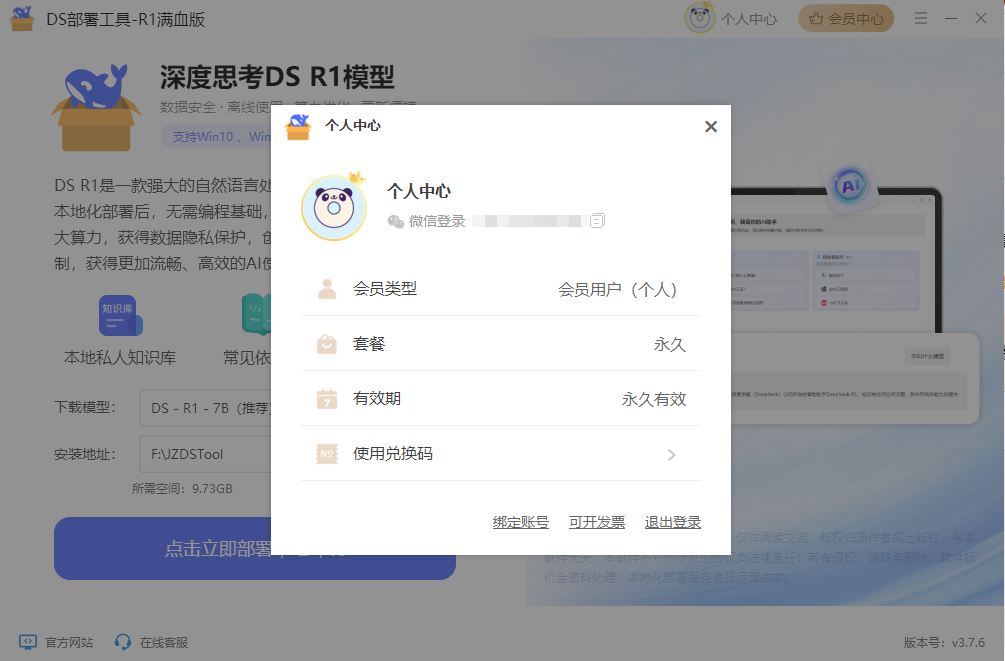Copy the account ID with the copy icon
The width and height of the screenshot is (1005, 661).
tap(597, 221)
